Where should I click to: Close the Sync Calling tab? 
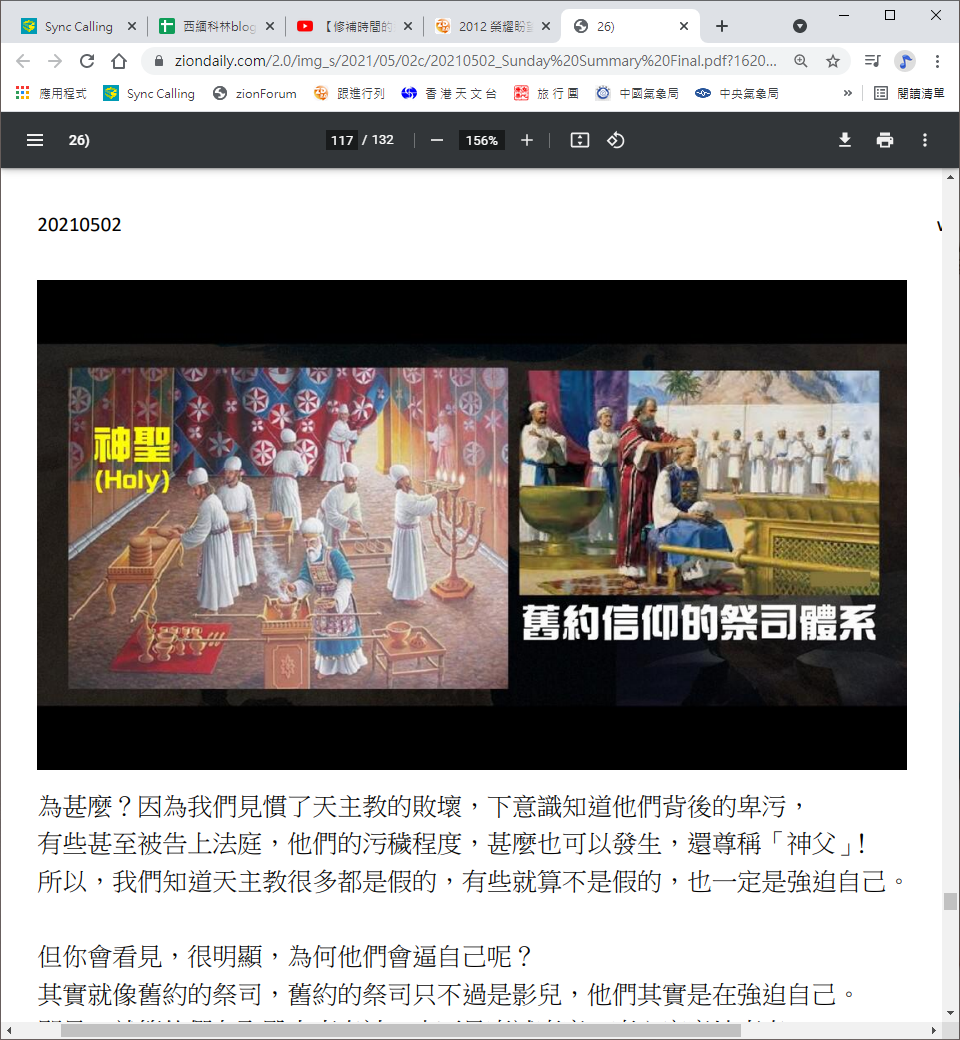coord(131,26)
